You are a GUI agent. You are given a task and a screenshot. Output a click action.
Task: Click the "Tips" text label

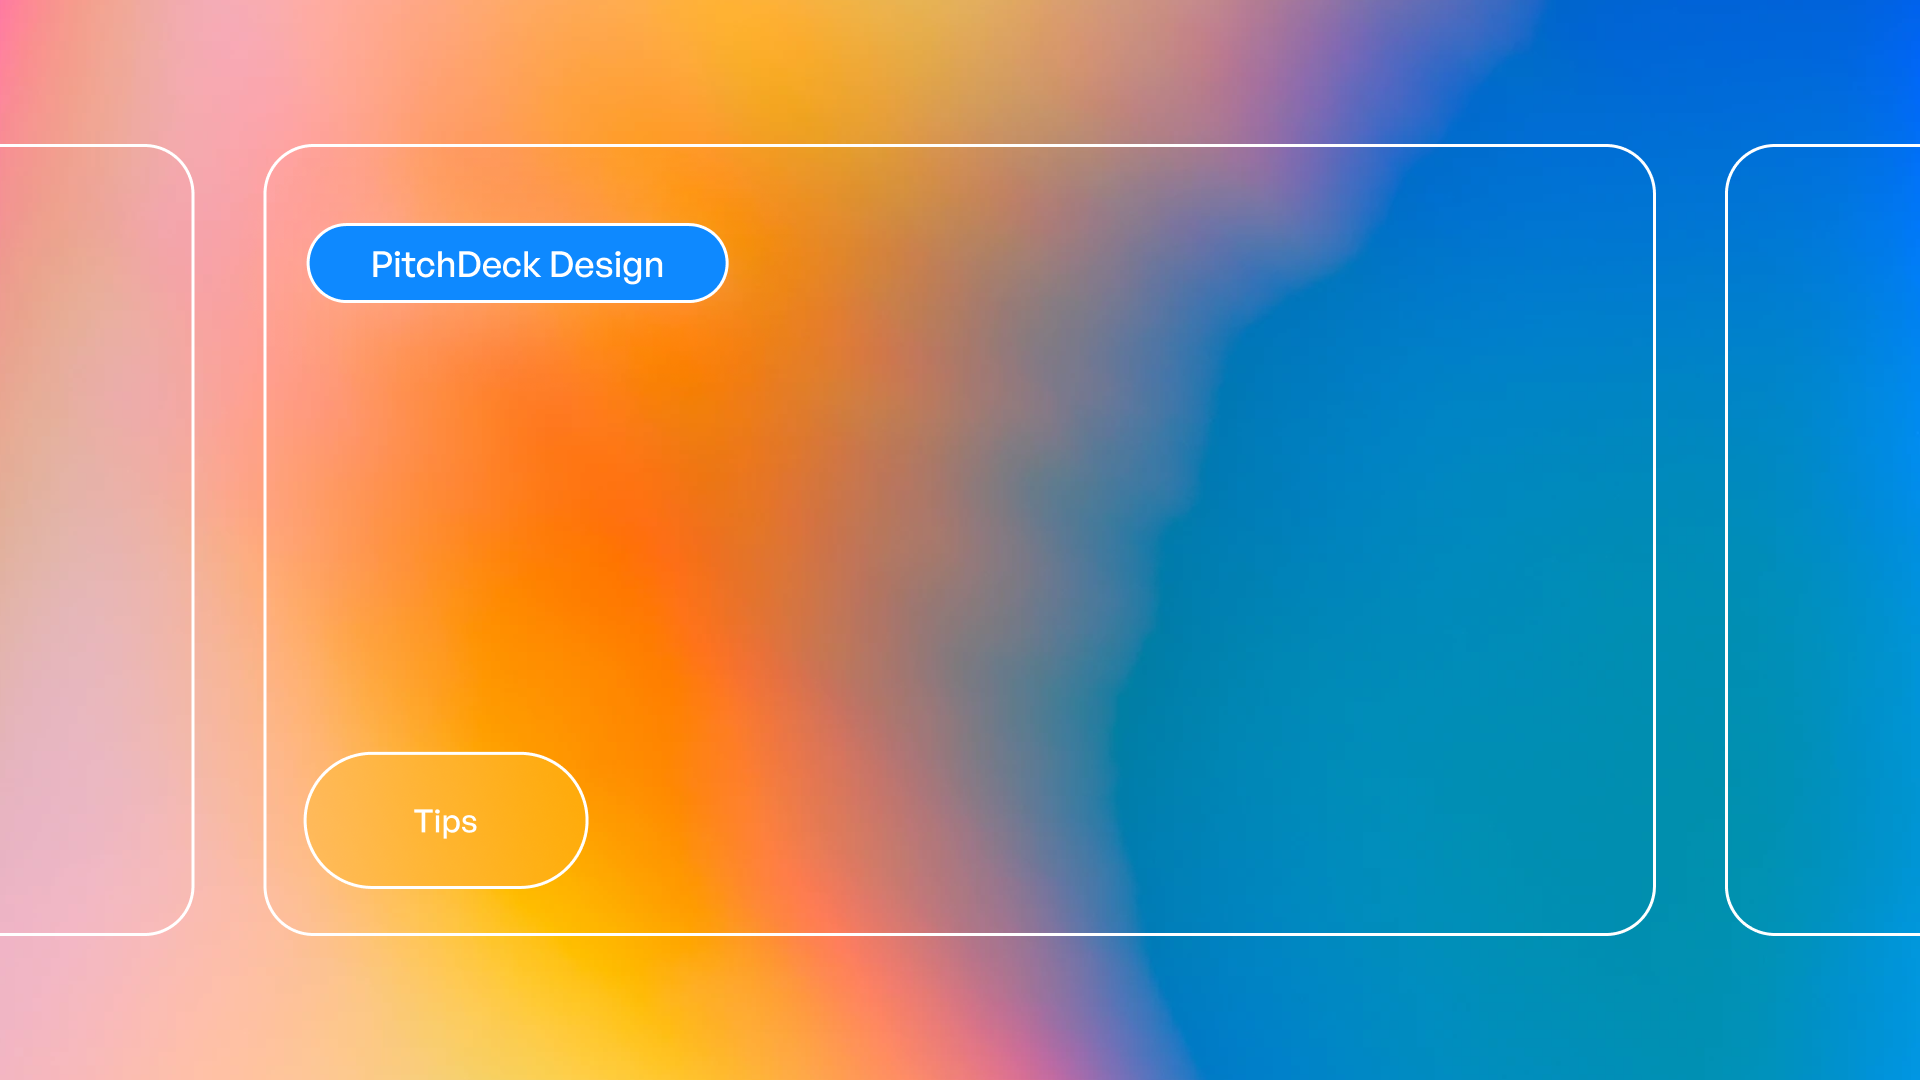coord(446,821)
